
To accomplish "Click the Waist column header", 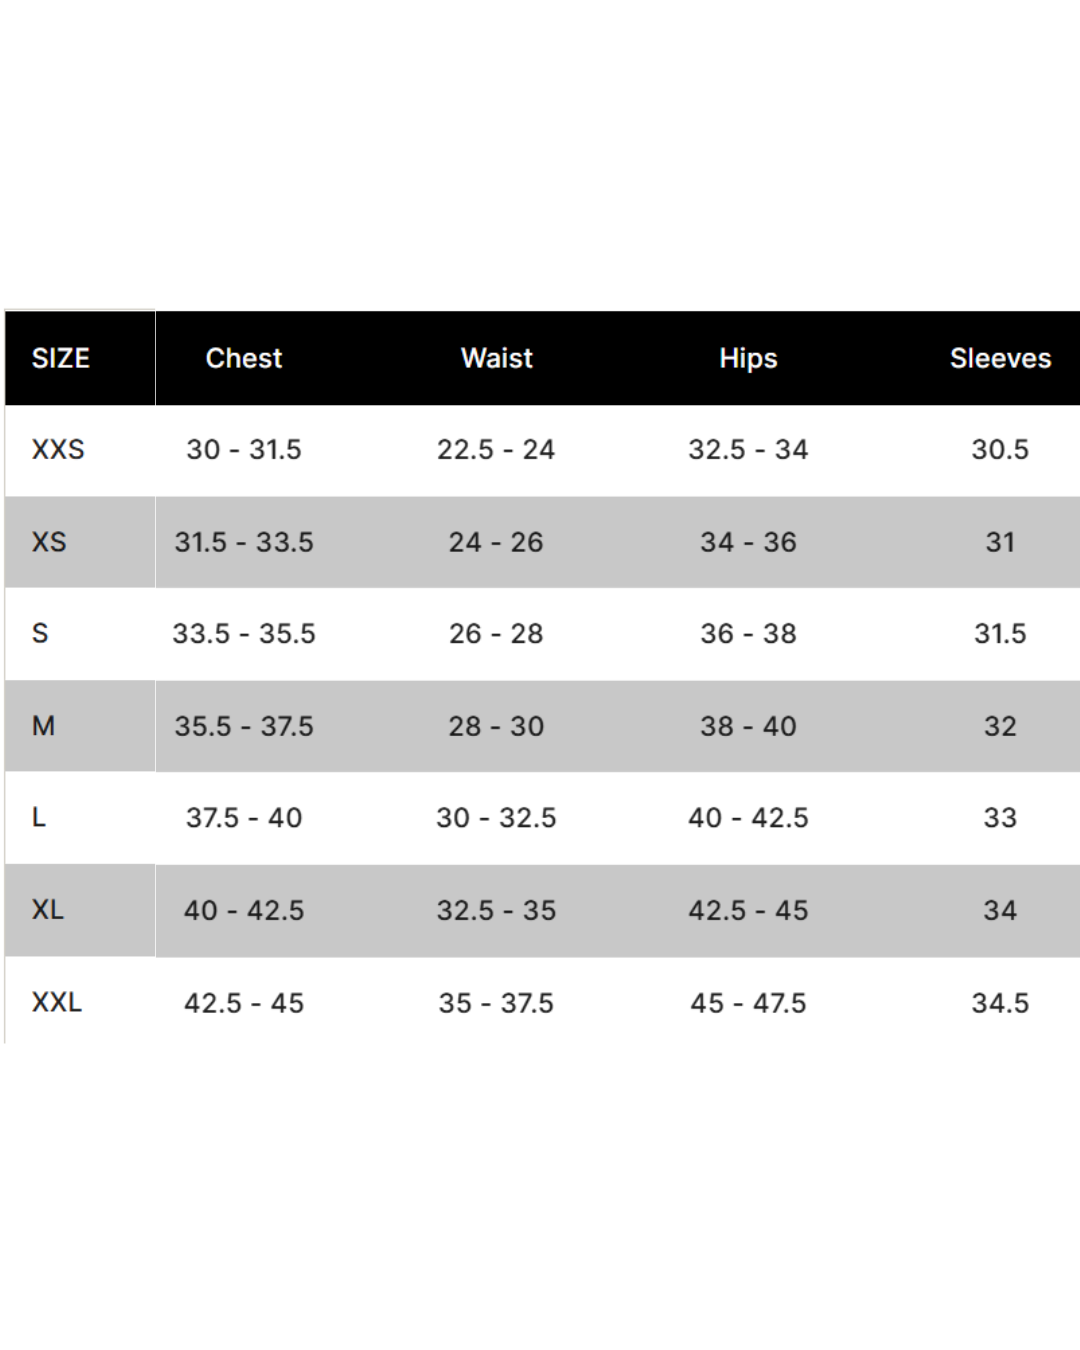I will (497, 358).
